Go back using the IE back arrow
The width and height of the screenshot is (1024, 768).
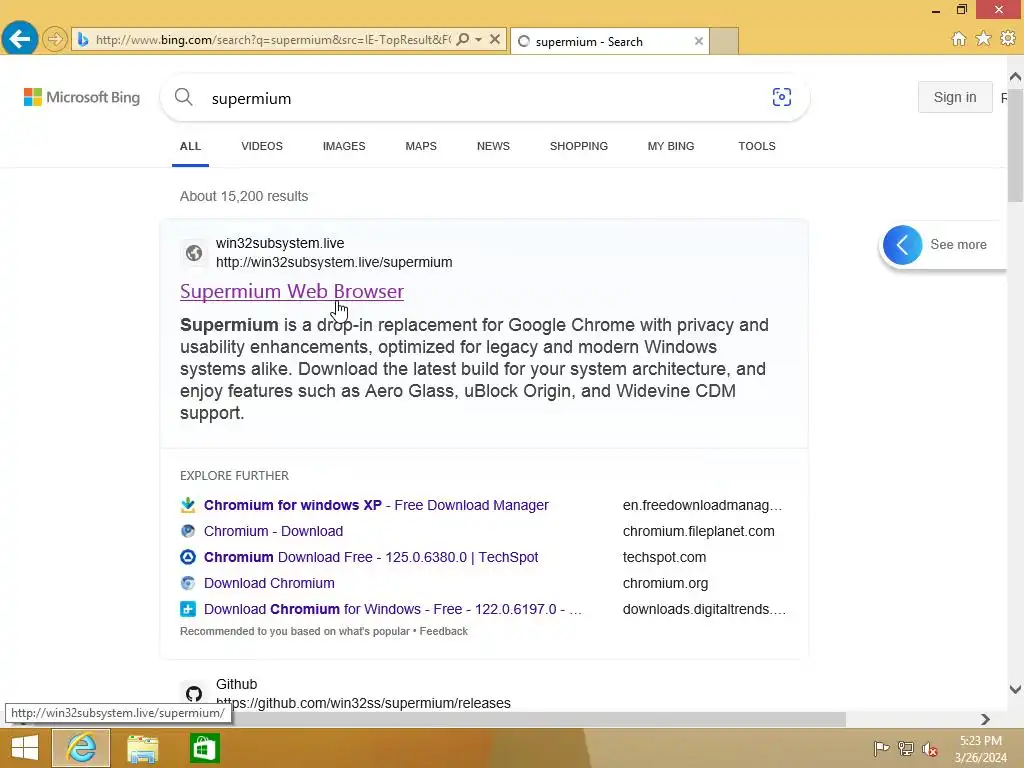[20, 39]
